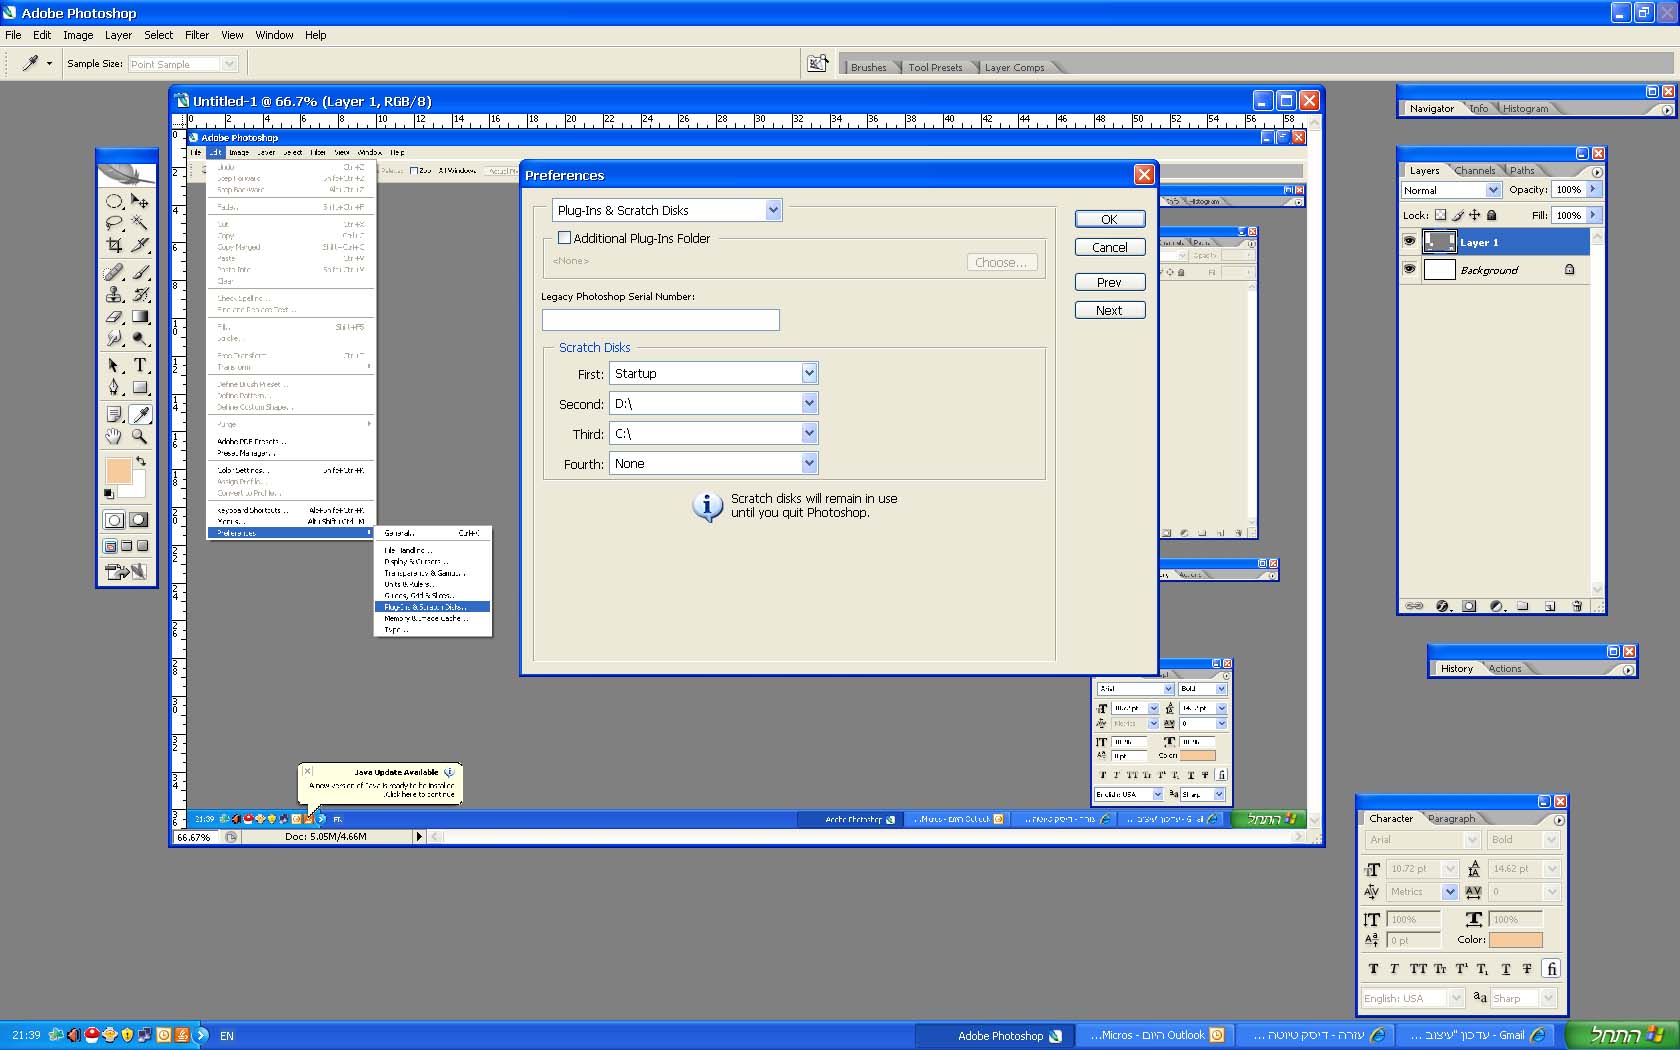Select the Gradient tool
This screenshot has width=1680, height=1050.
click(140, 317)
